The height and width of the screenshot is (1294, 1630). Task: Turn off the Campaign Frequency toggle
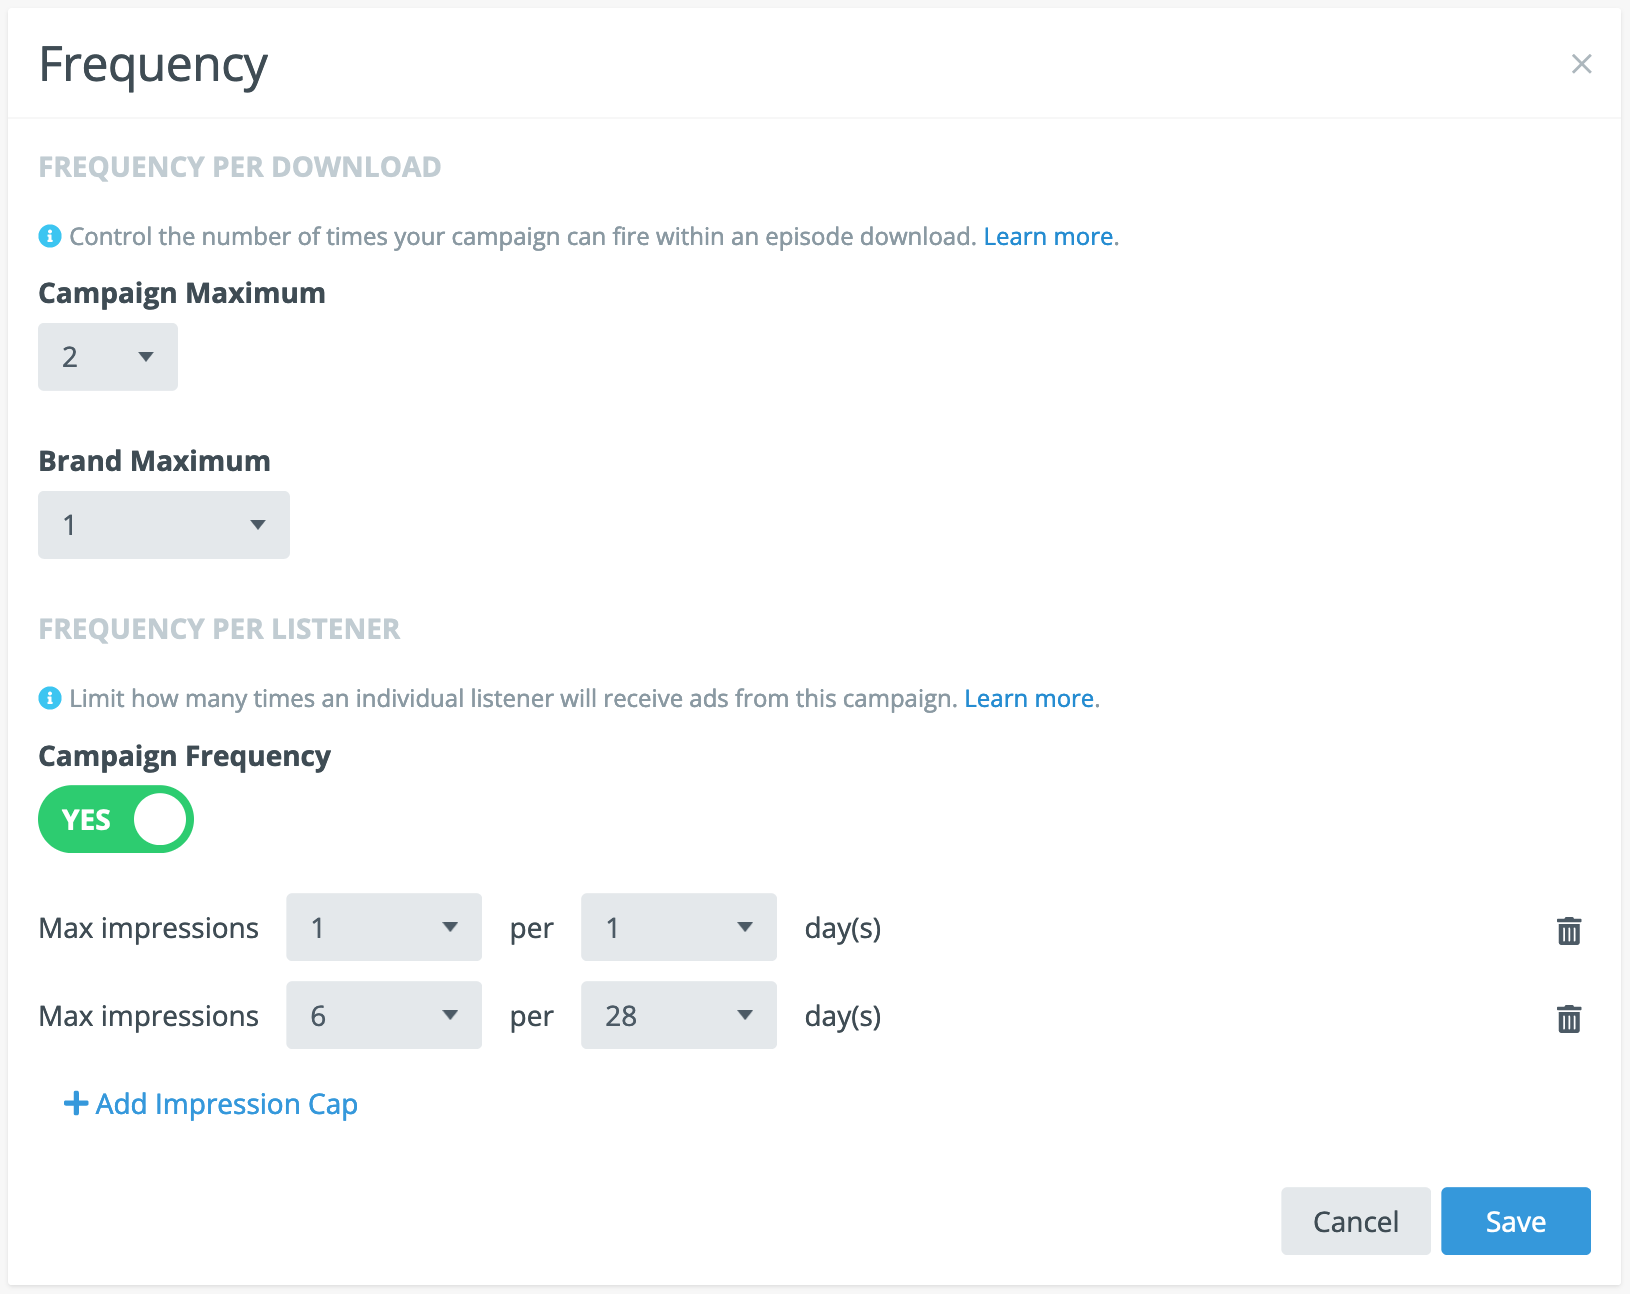116,819
